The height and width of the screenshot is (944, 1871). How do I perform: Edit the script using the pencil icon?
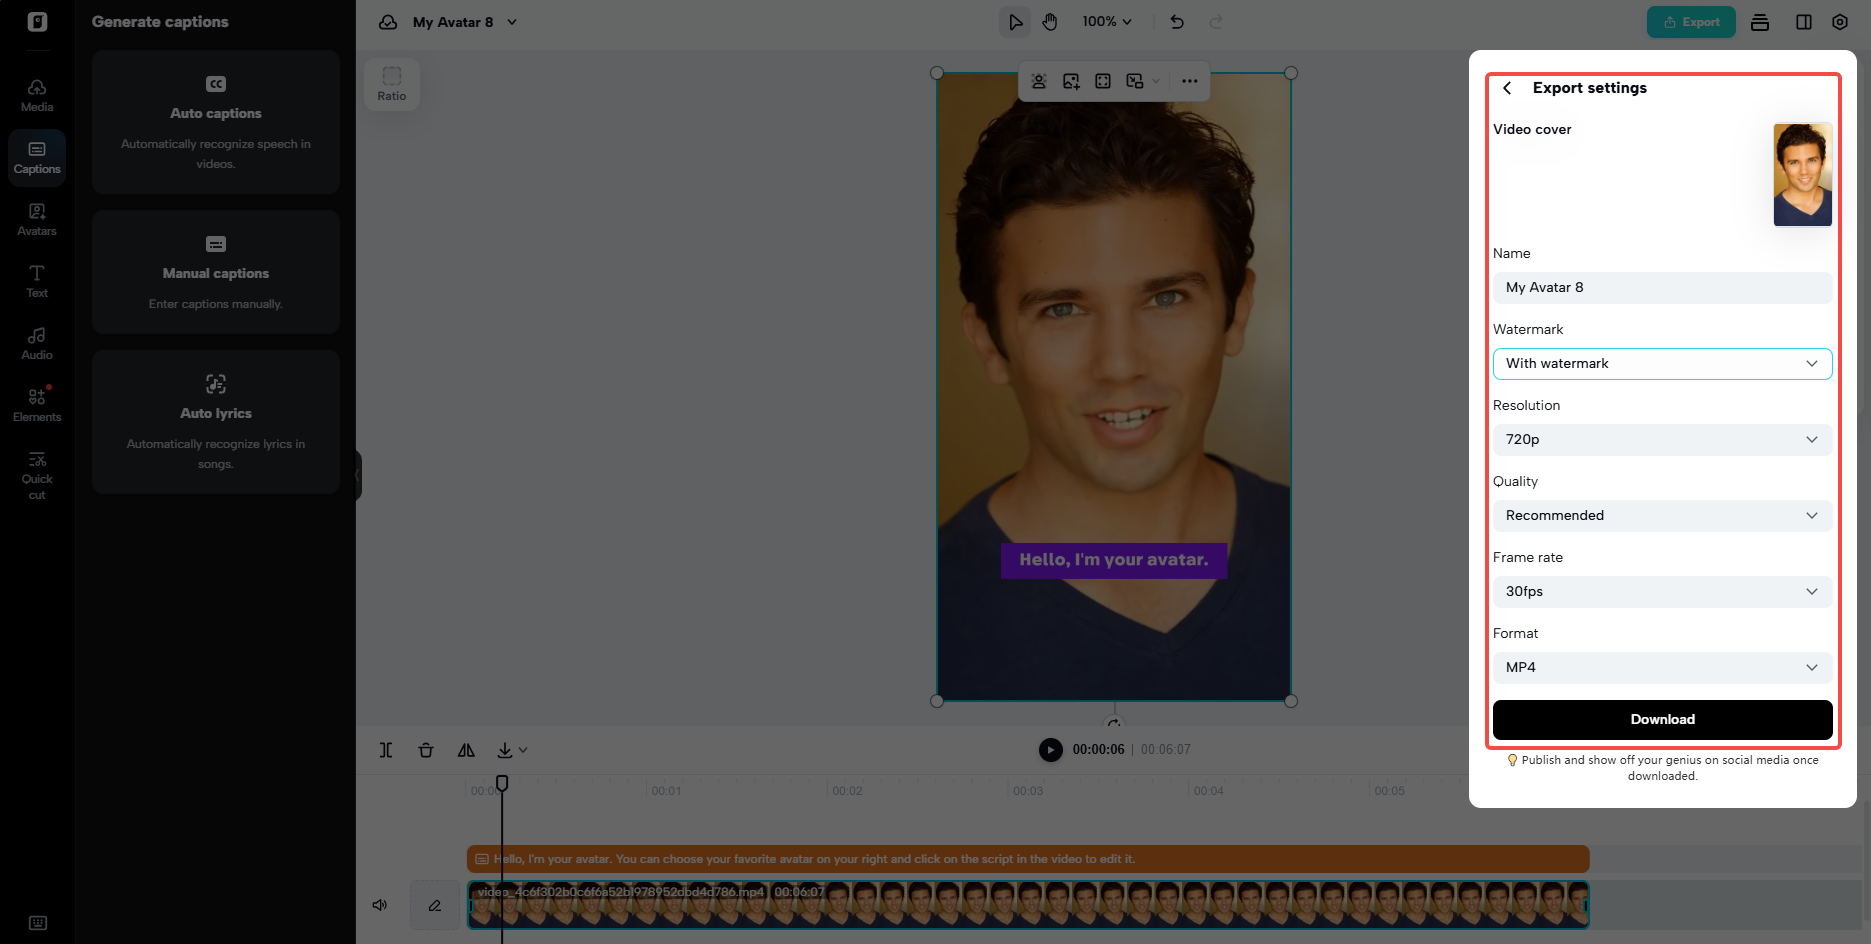point(434,905)
